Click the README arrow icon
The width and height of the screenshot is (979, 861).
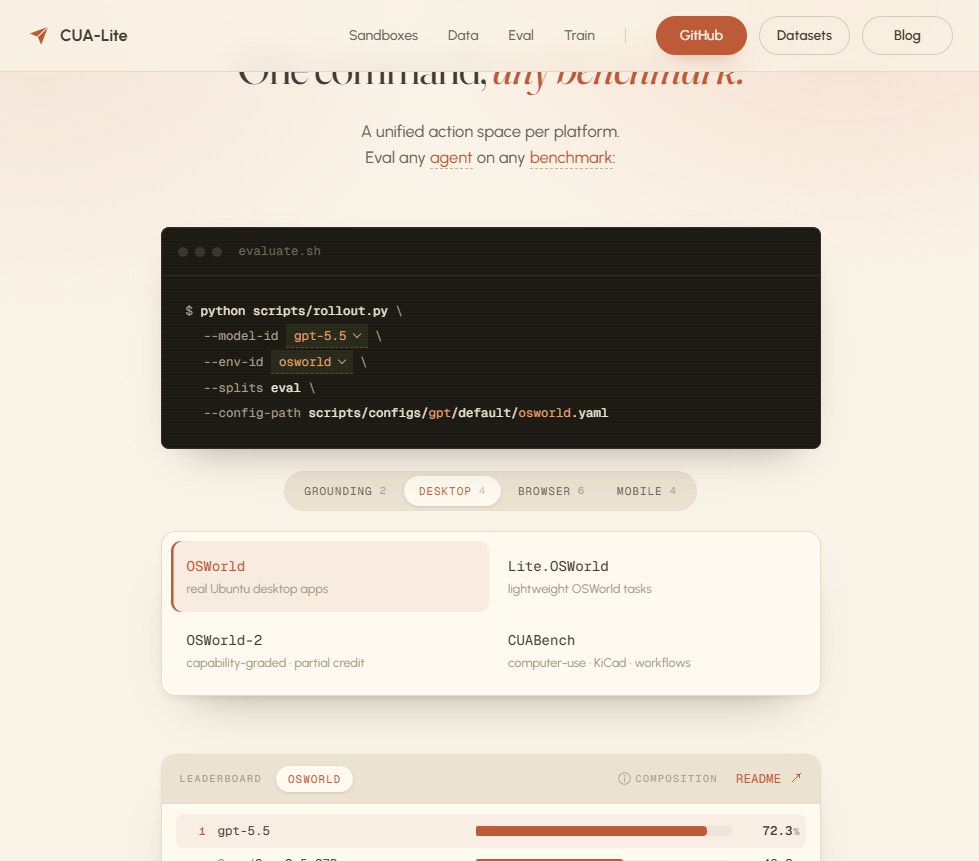796,778
